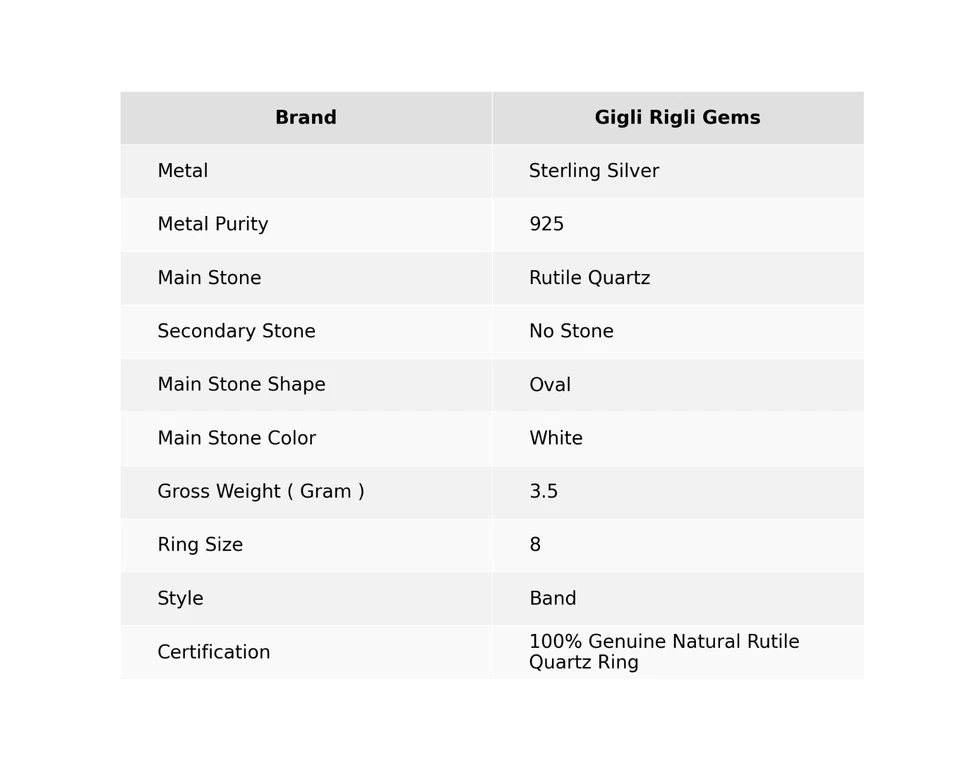Select the 3.5 weight value
Screen dimensions: 960x763
[x=544, y=492]
